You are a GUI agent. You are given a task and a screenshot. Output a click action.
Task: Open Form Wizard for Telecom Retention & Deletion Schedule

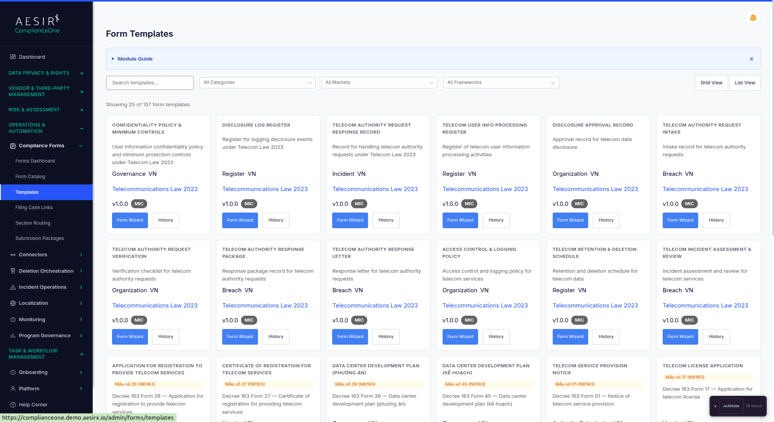click(570, 337)
